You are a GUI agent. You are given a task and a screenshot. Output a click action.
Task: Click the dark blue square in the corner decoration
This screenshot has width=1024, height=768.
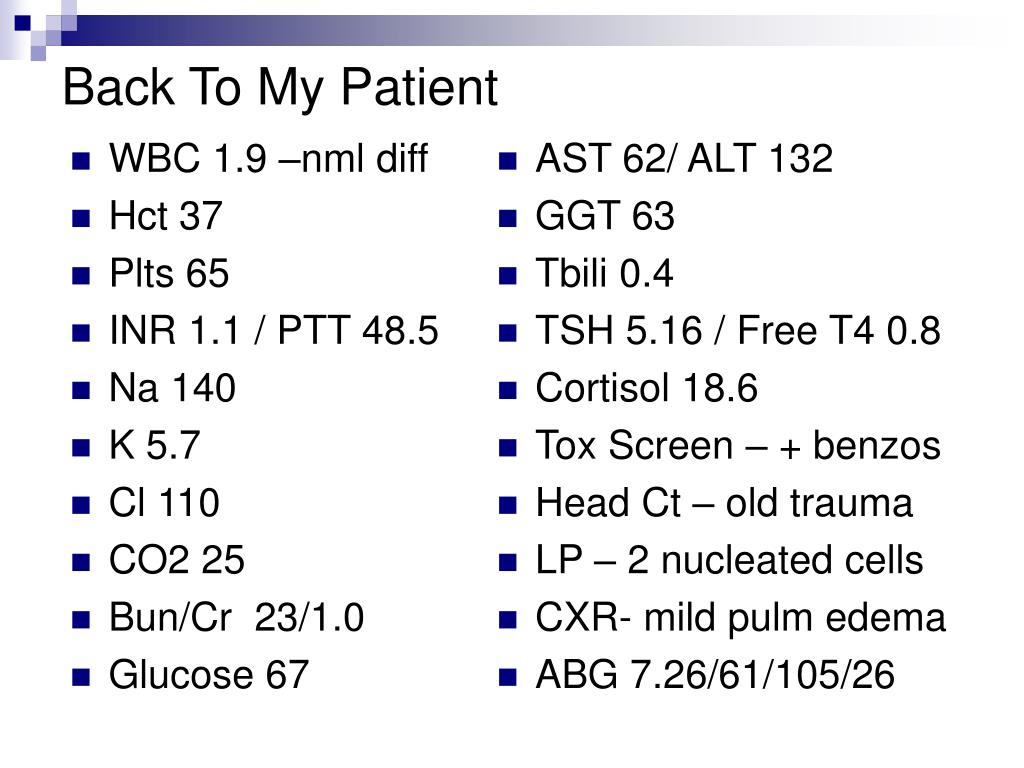point(23,23)
